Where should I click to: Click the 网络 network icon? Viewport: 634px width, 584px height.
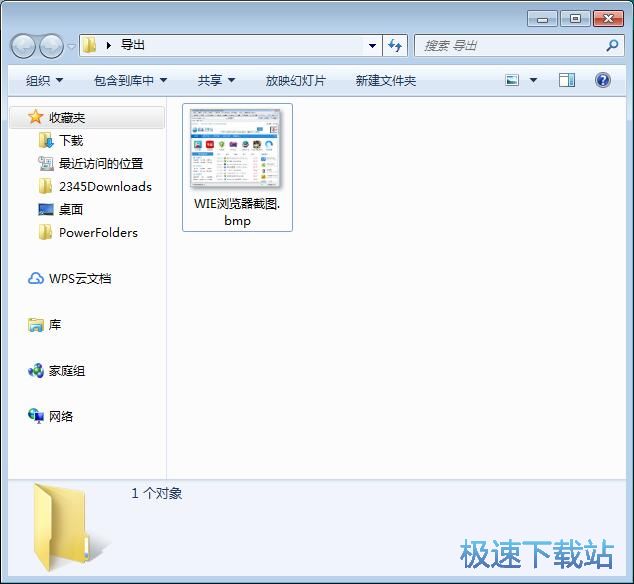click(36, 416)
